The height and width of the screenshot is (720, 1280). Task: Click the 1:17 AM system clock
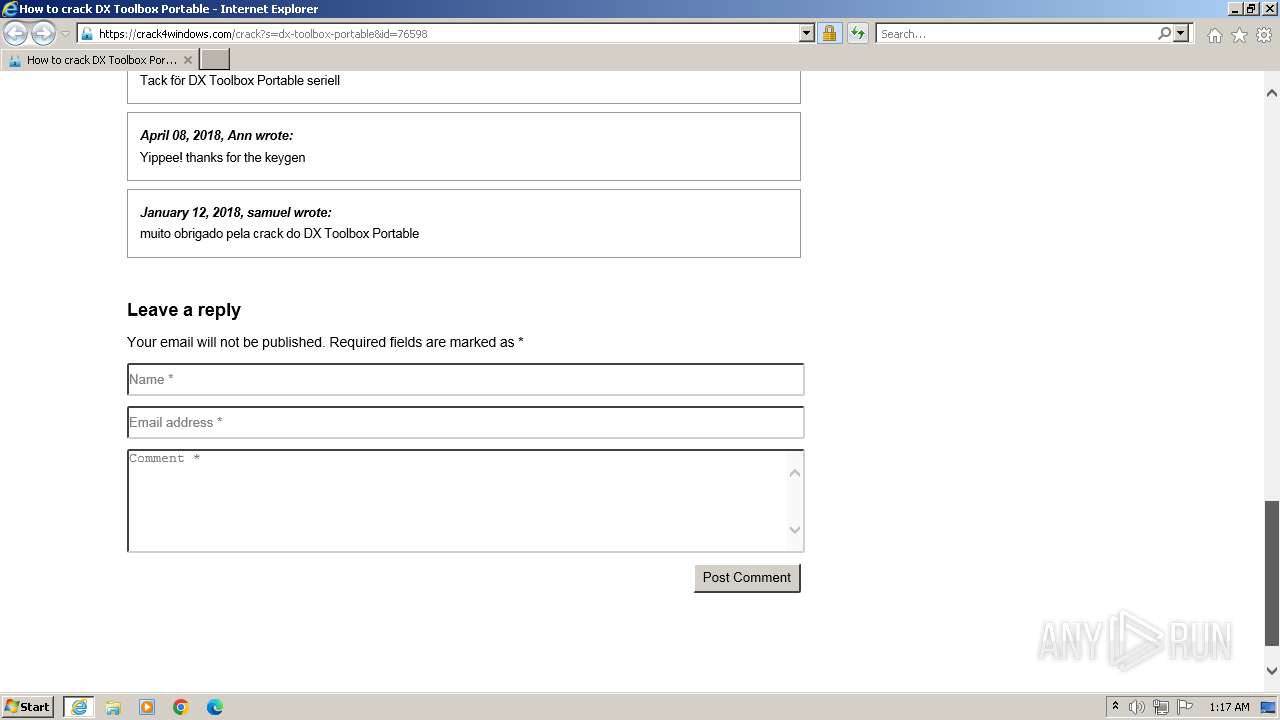1229,707
